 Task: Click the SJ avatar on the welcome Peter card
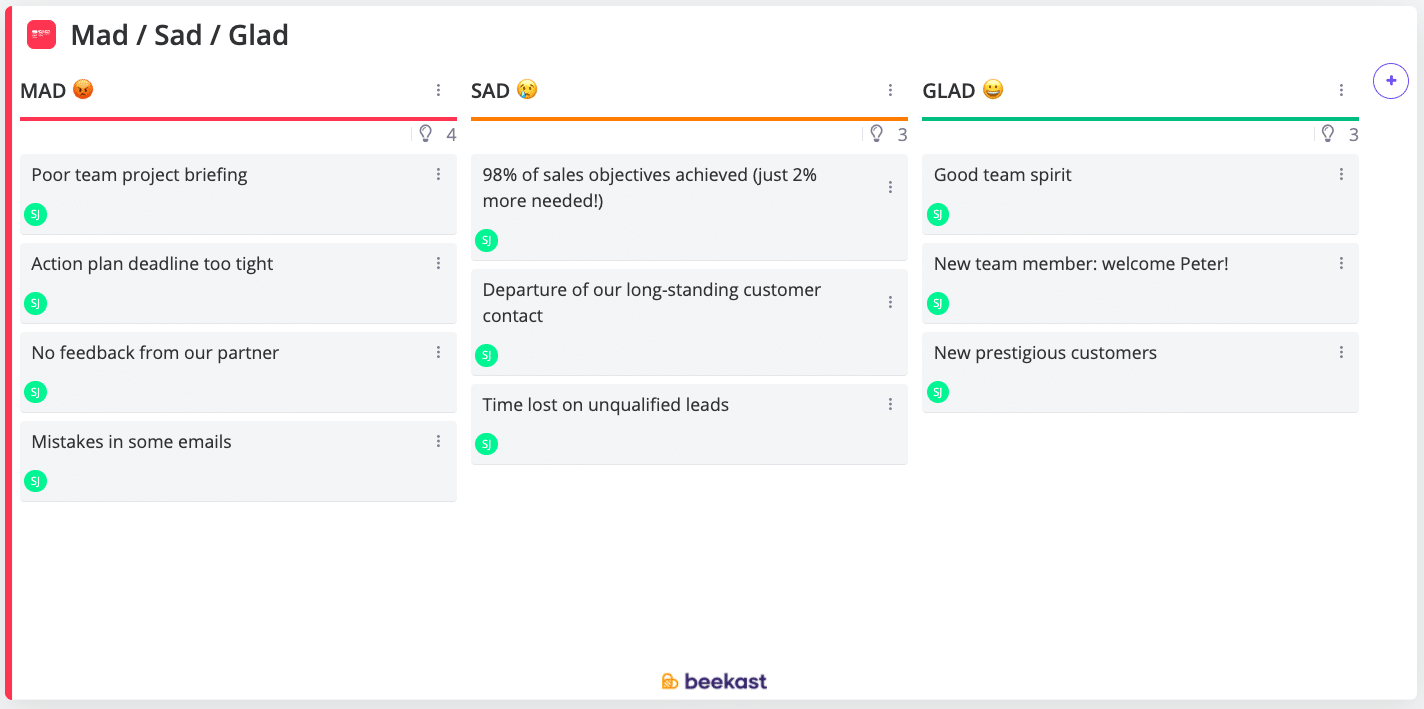pyautogui.click(x=937, y=303)
